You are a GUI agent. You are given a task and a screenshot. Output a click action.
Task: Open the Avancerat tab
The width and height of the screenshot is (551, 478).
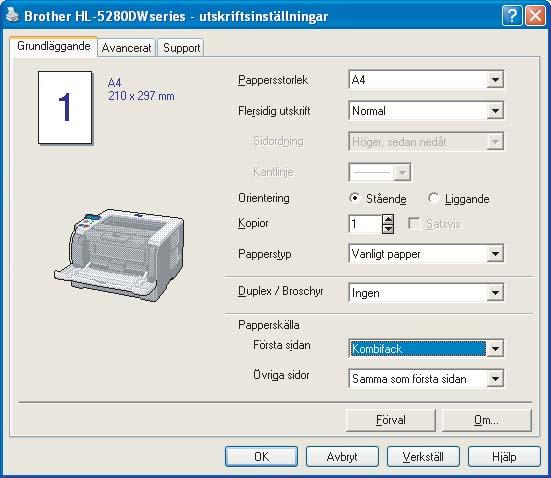[x=126, y=48]
